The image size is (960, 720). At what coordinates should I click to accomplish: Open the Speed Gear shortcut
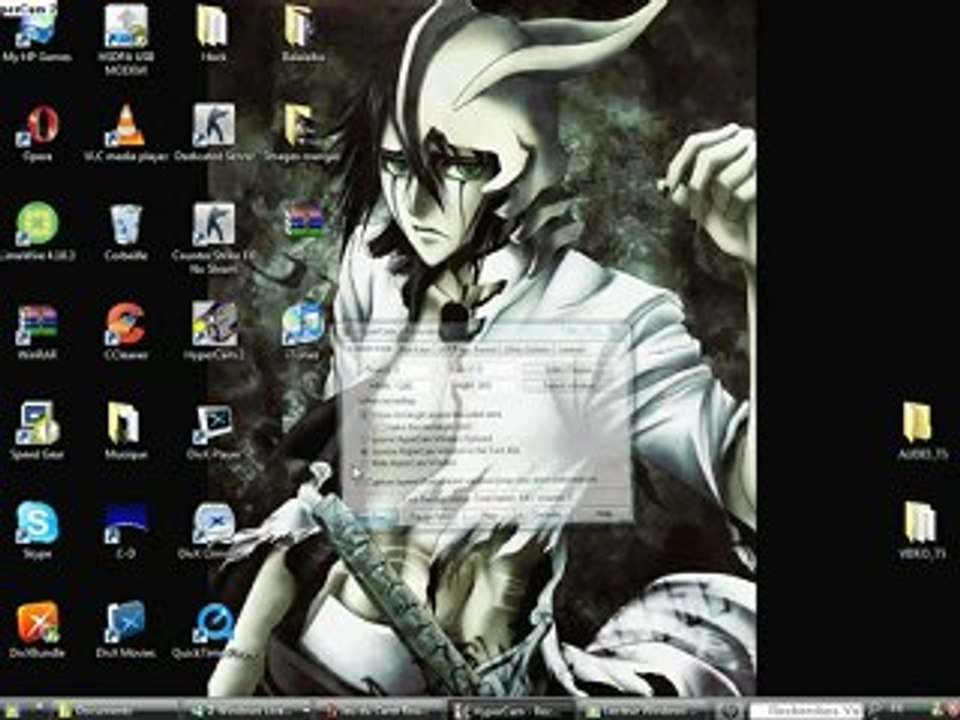[37, 432]
